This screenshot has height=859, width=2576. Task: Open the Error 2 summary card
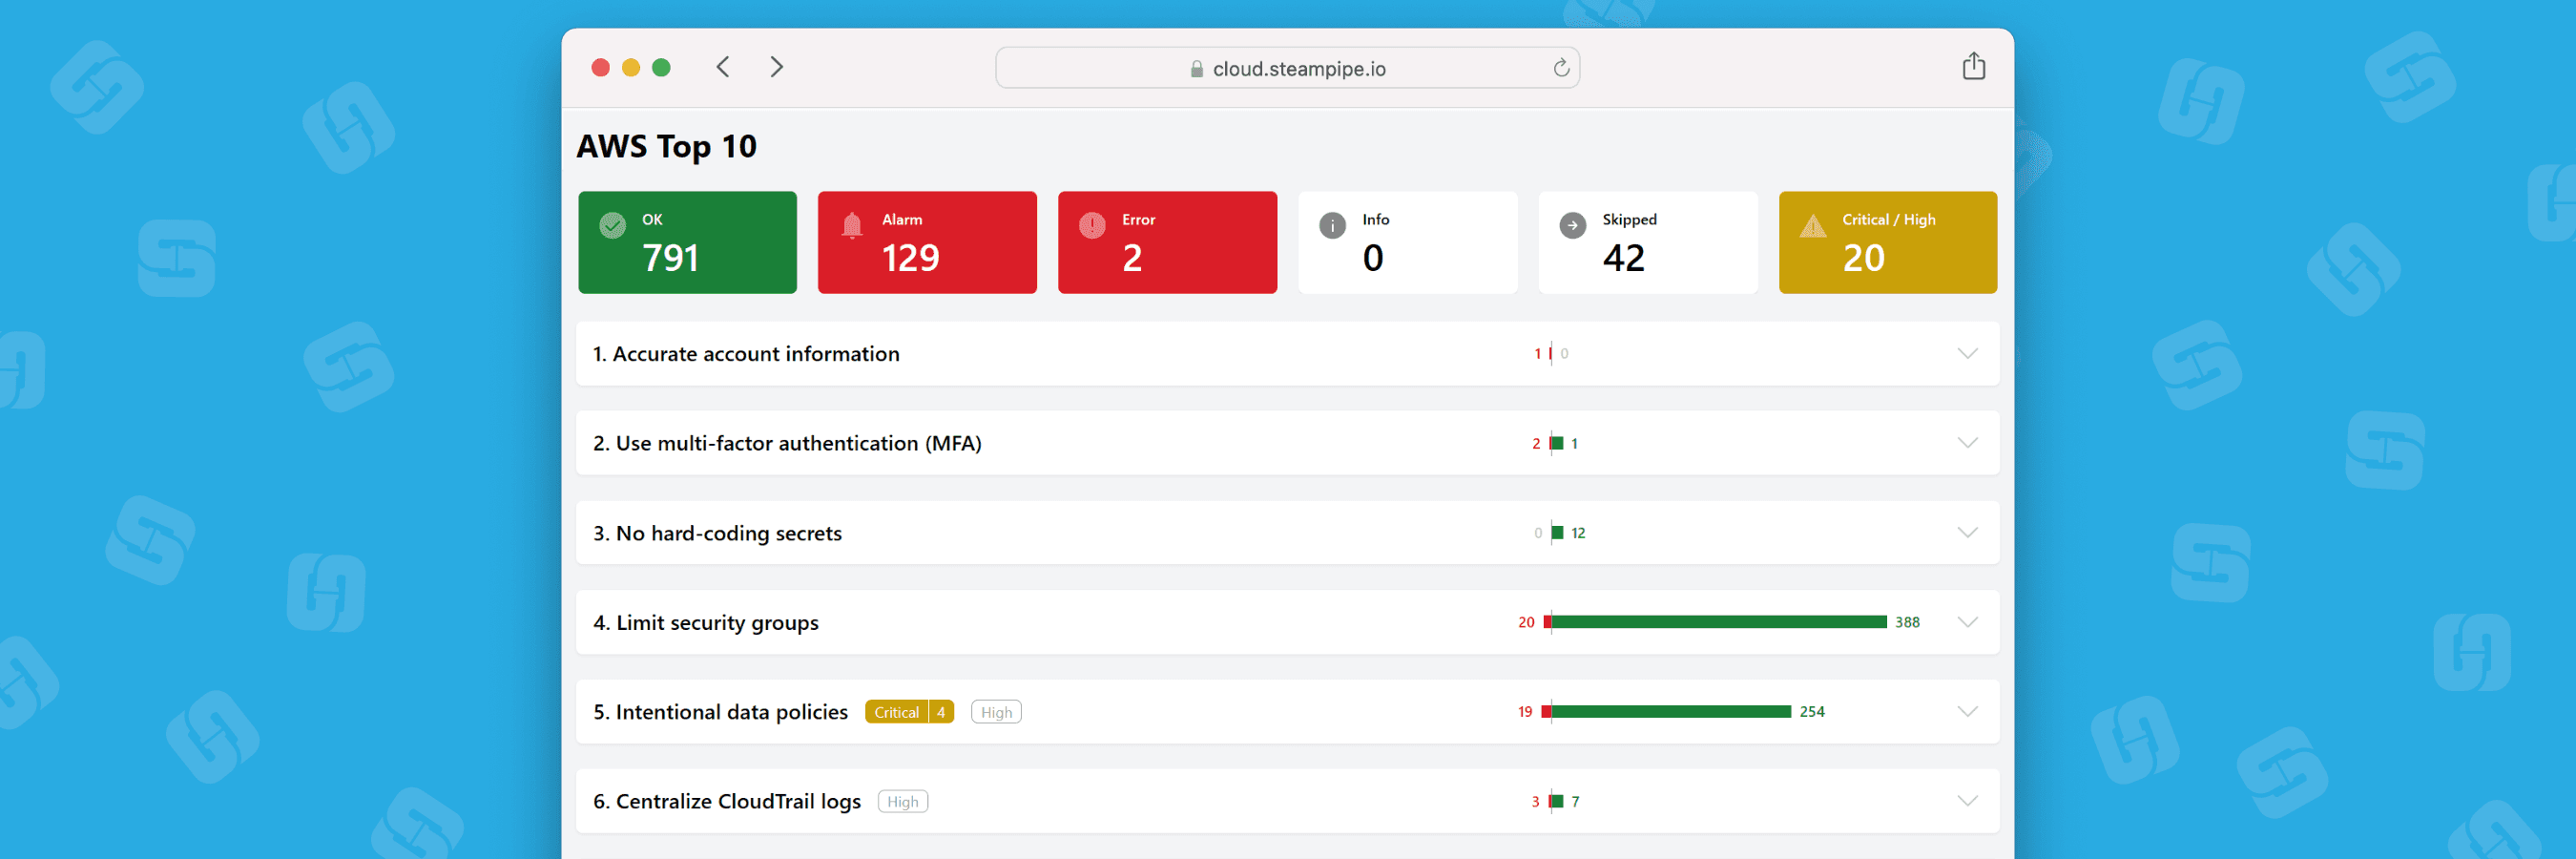1167,242
